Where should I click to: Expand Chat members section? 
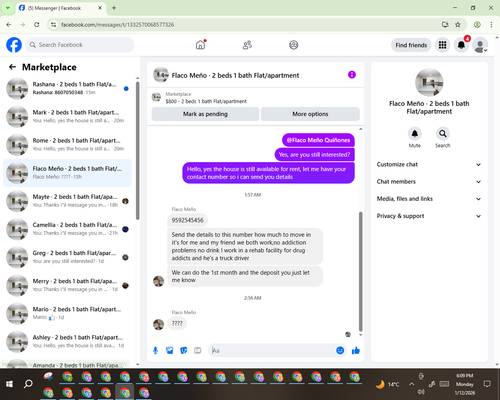click(429, 182)
